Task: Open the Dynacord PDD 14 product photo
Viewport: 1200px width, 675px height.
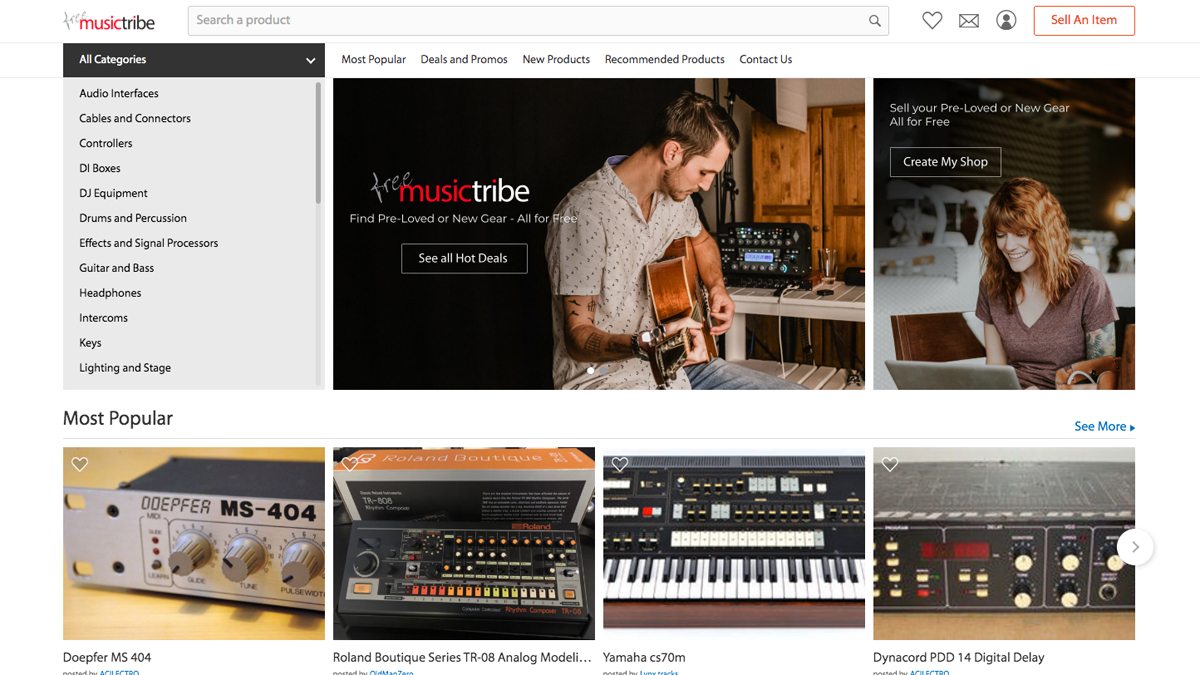Action: (x=1004, y=543)
